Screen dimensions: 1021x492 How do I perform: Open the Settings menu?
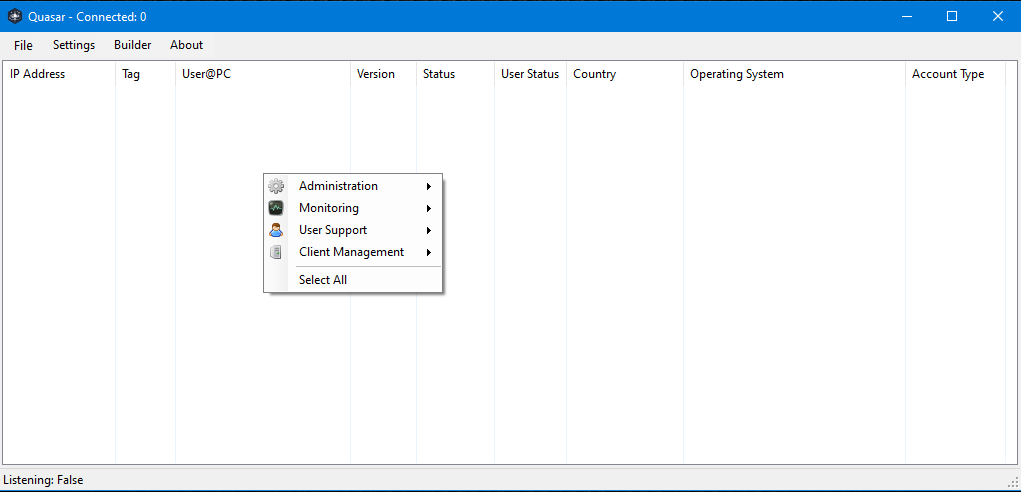[x=74, y=45]
